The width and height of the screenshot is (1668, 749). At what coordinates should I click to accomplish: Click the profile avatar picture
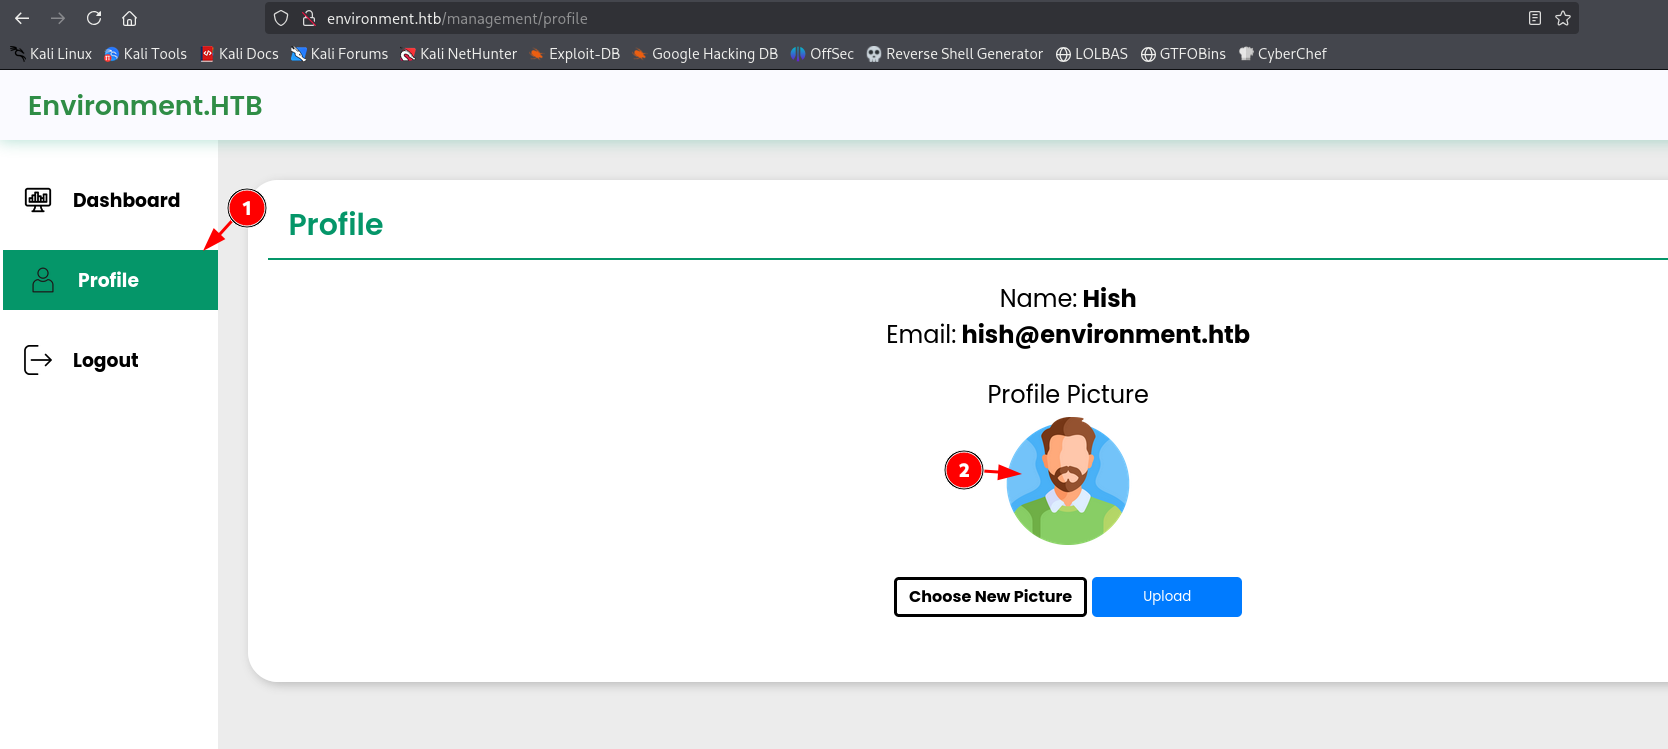pyautogui.click(x=1068, y=482)
